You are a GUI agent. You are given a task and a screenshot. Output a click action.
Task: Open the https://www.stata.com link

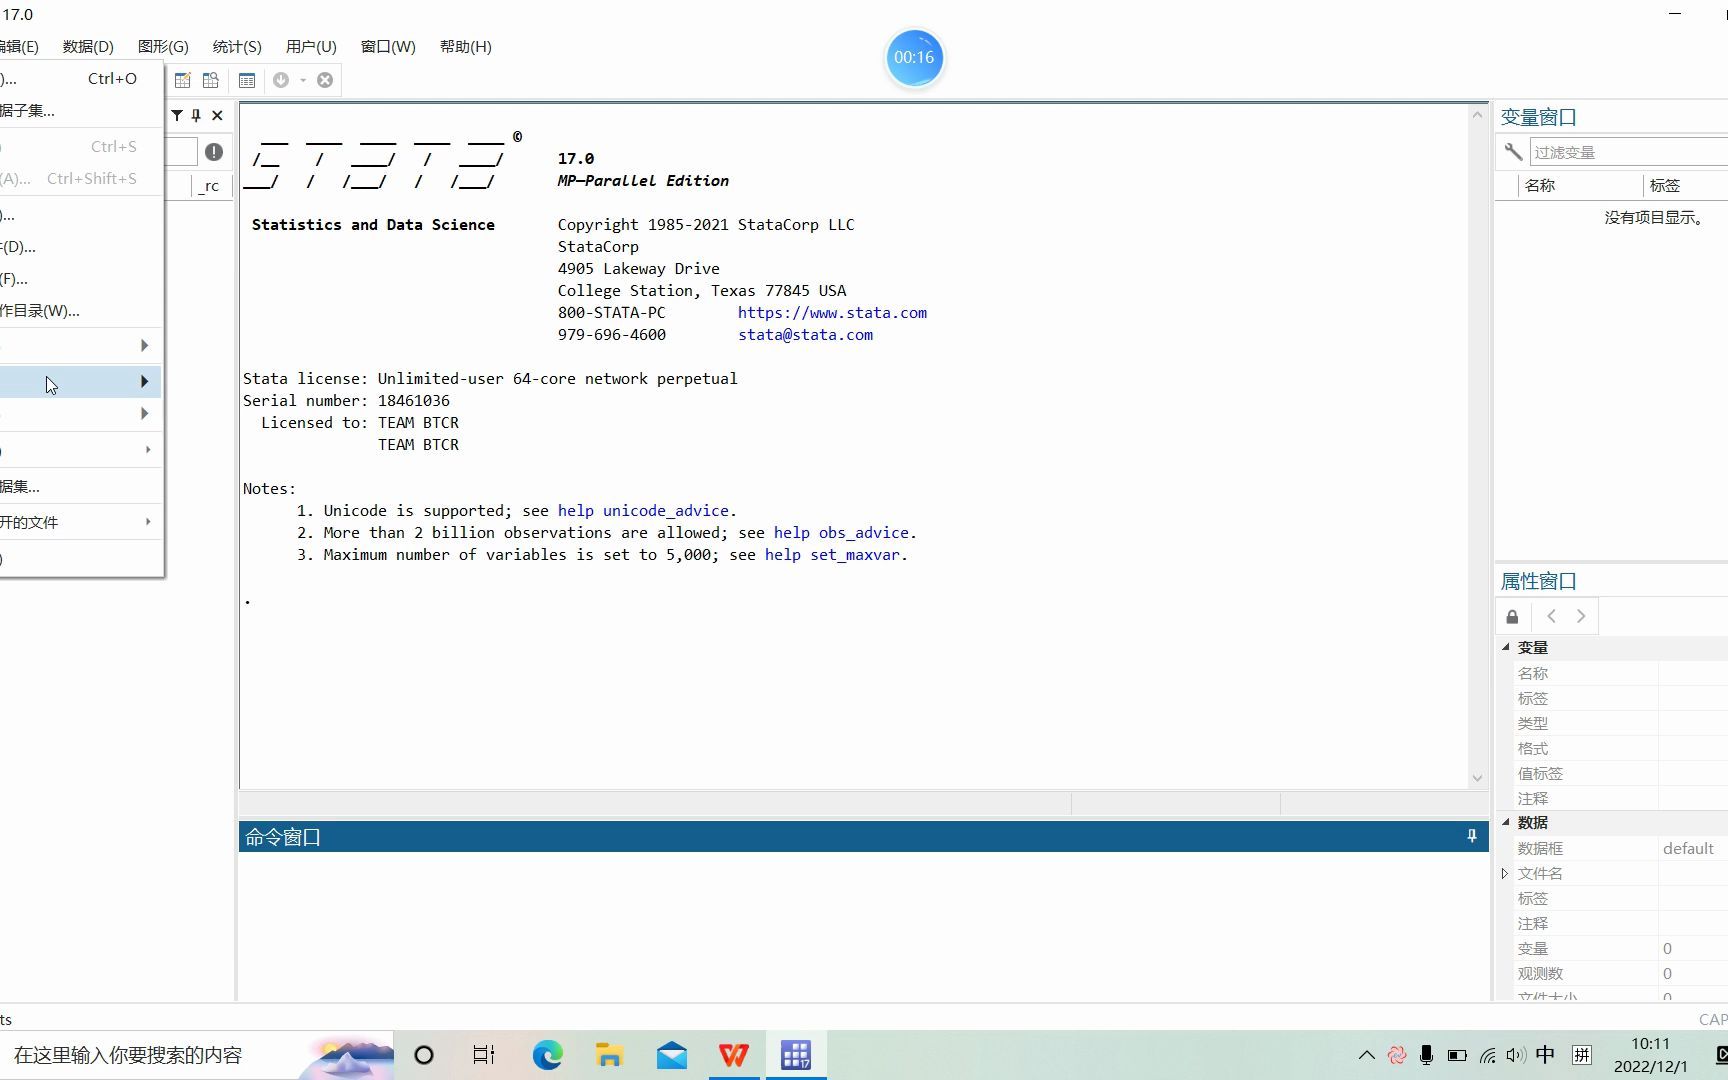tap(832, 313)
